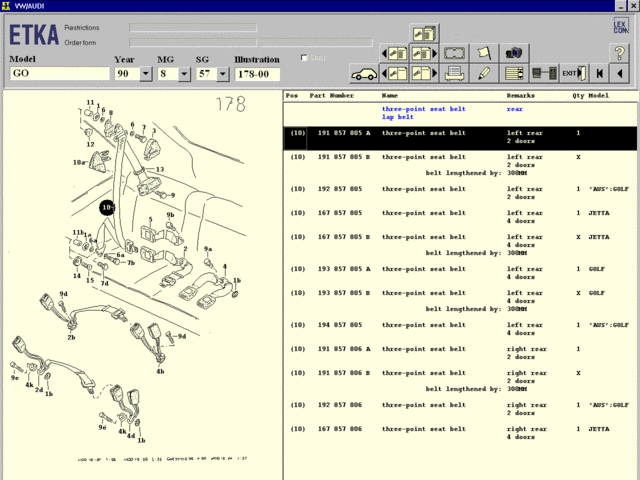Select part number 192 857 806

pos(340,405)
